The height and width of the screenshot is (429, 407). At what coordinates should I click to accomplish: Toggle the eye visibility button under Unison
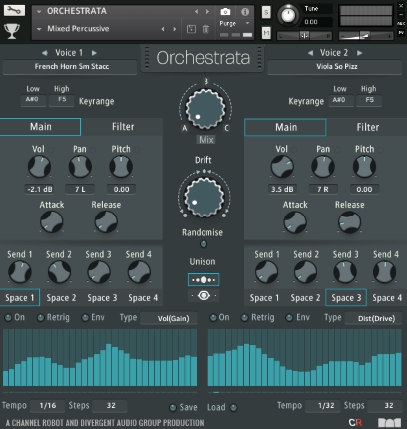point(203,295)
